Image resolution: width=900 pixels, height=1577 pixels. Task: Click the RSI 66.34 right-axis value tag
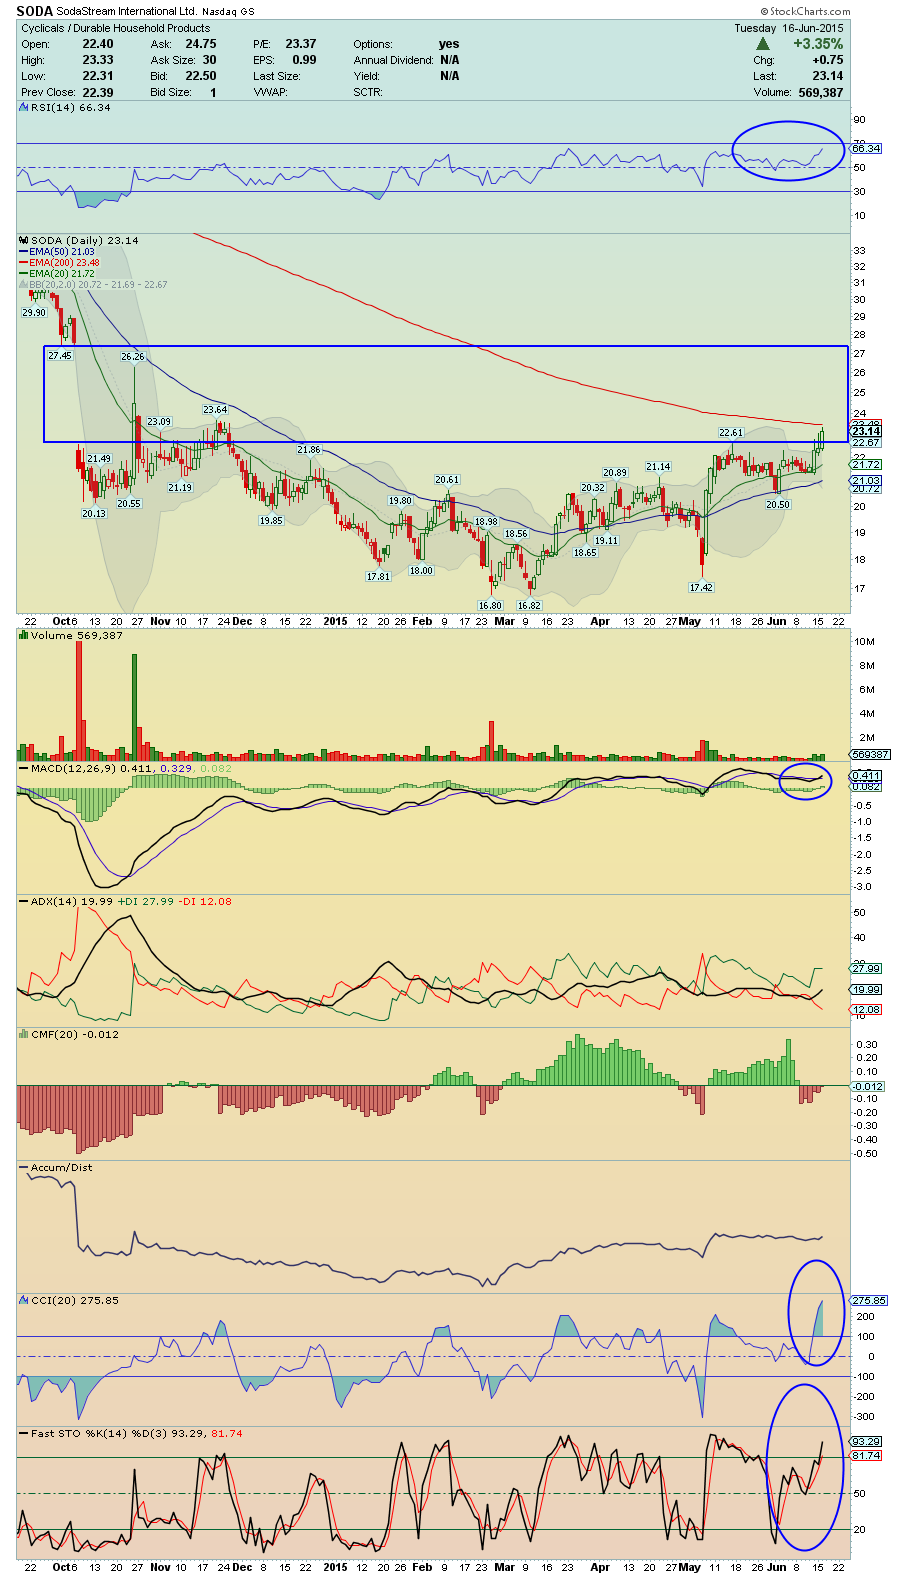(x=866, y=148)
